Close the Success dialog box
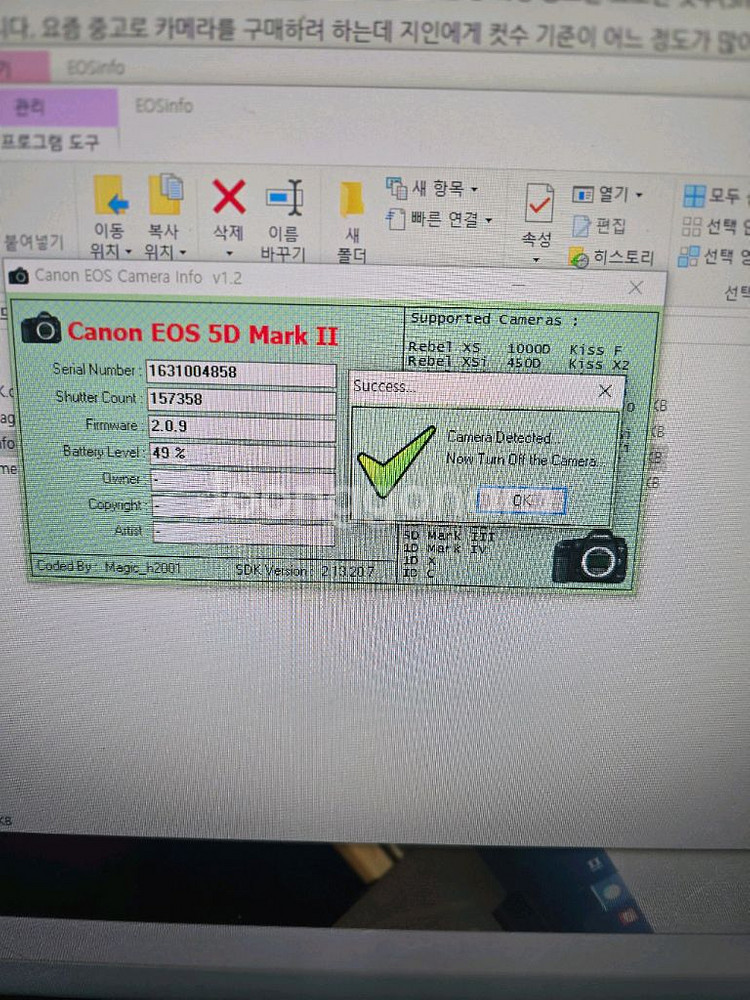 pyautogui.click(x=604, y=391)
